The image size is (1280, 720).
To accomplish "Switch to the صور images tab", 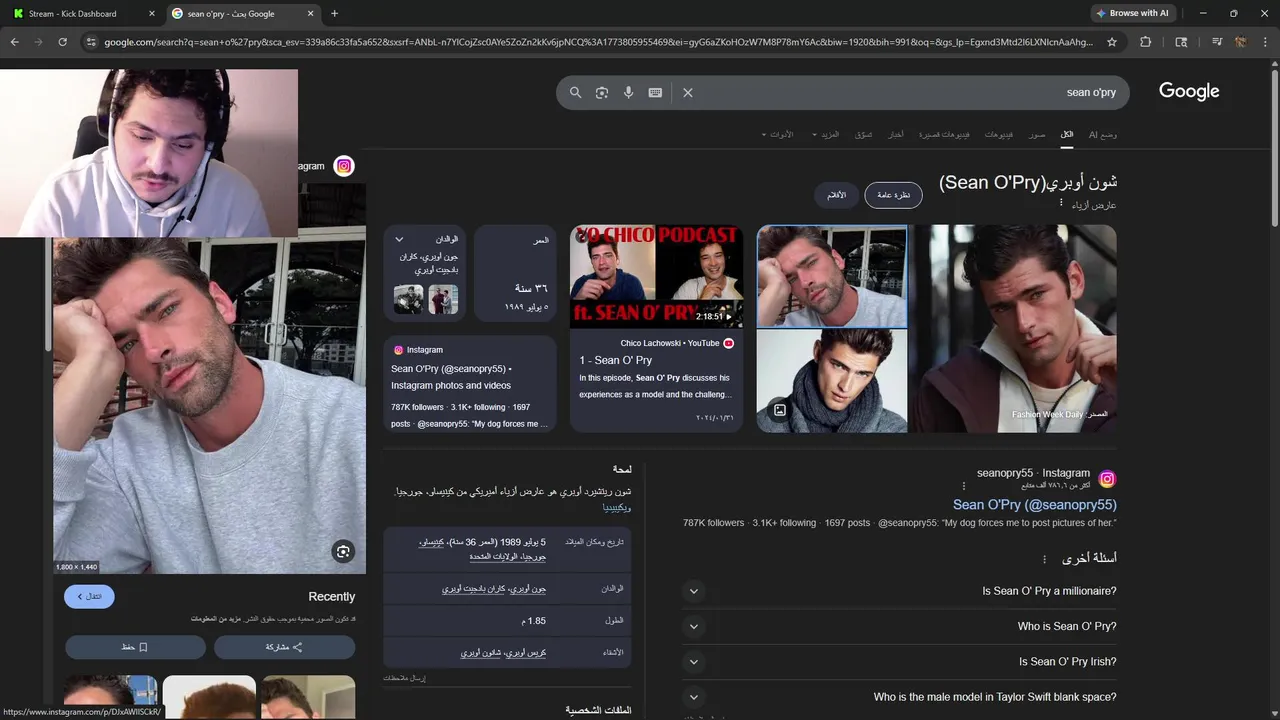I will point(1037,134).
